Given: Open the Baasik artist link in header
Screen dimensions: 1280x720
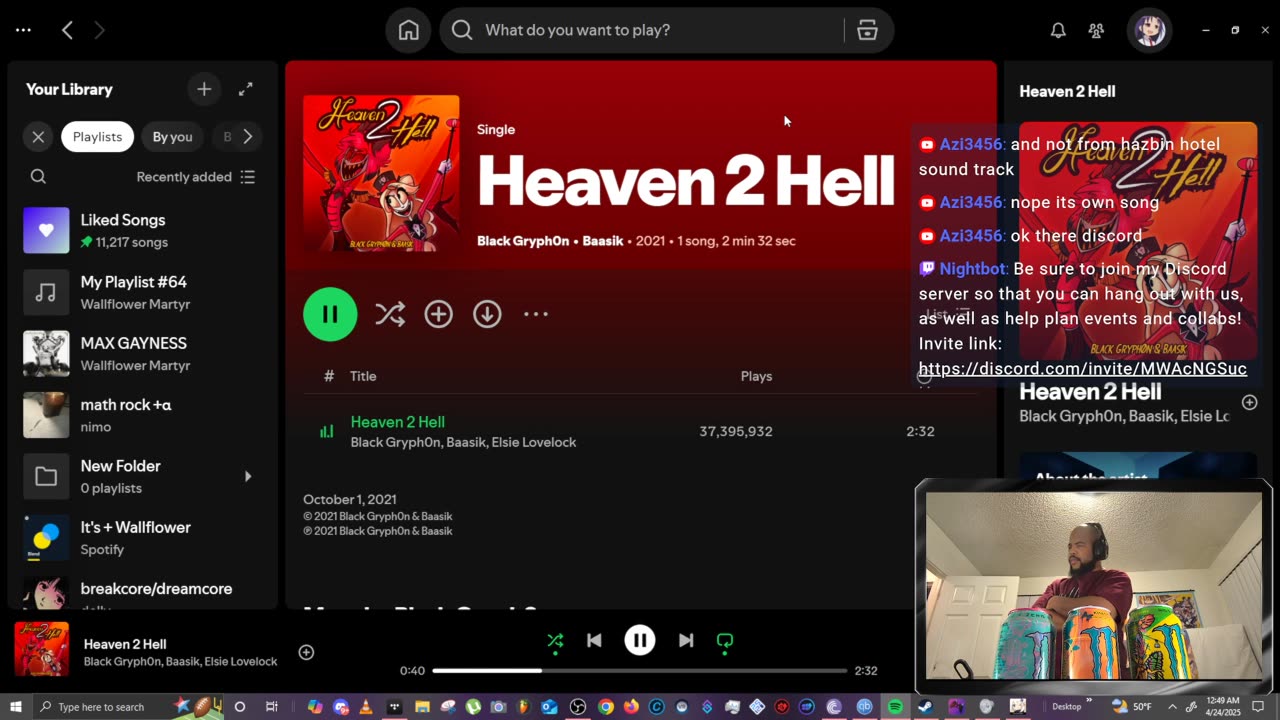Looking at the screenshot, I should click(603, 241).
